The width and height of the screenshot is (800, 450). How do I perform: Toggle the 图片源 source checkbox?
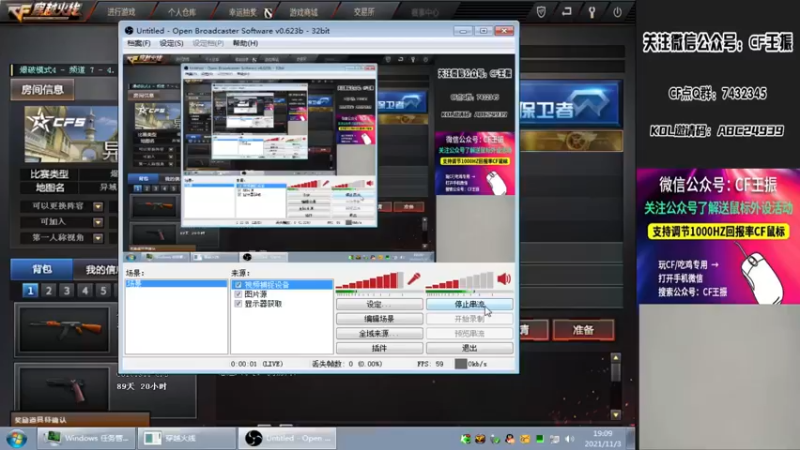click(238, 294)
